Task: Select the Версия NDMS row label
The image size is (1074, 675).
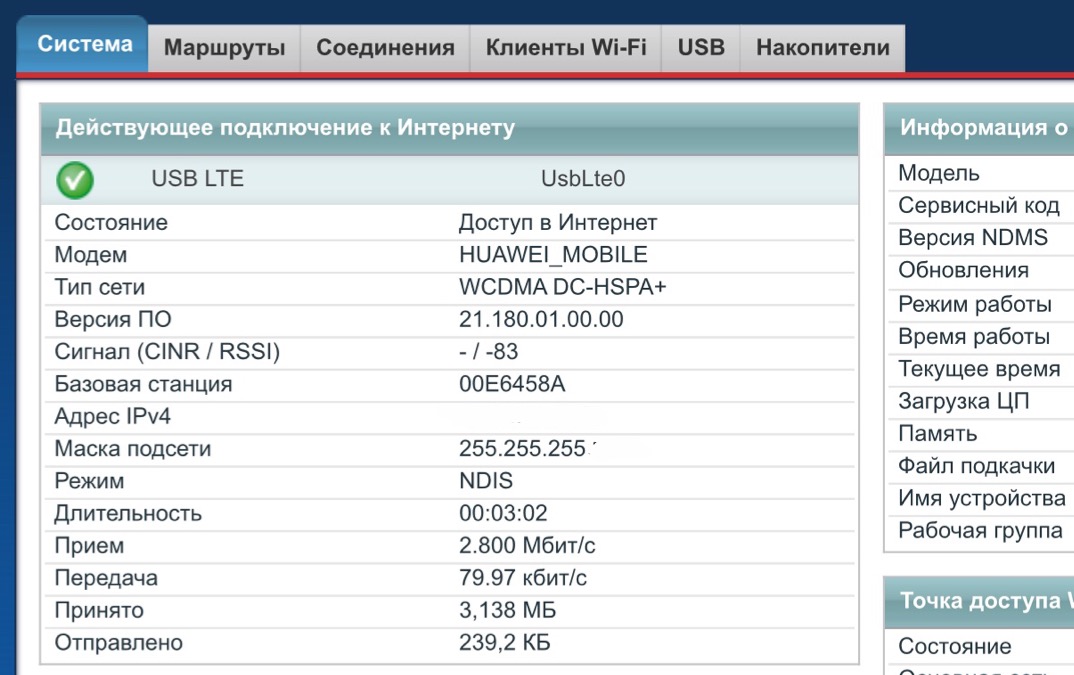Action: point(972,238)
